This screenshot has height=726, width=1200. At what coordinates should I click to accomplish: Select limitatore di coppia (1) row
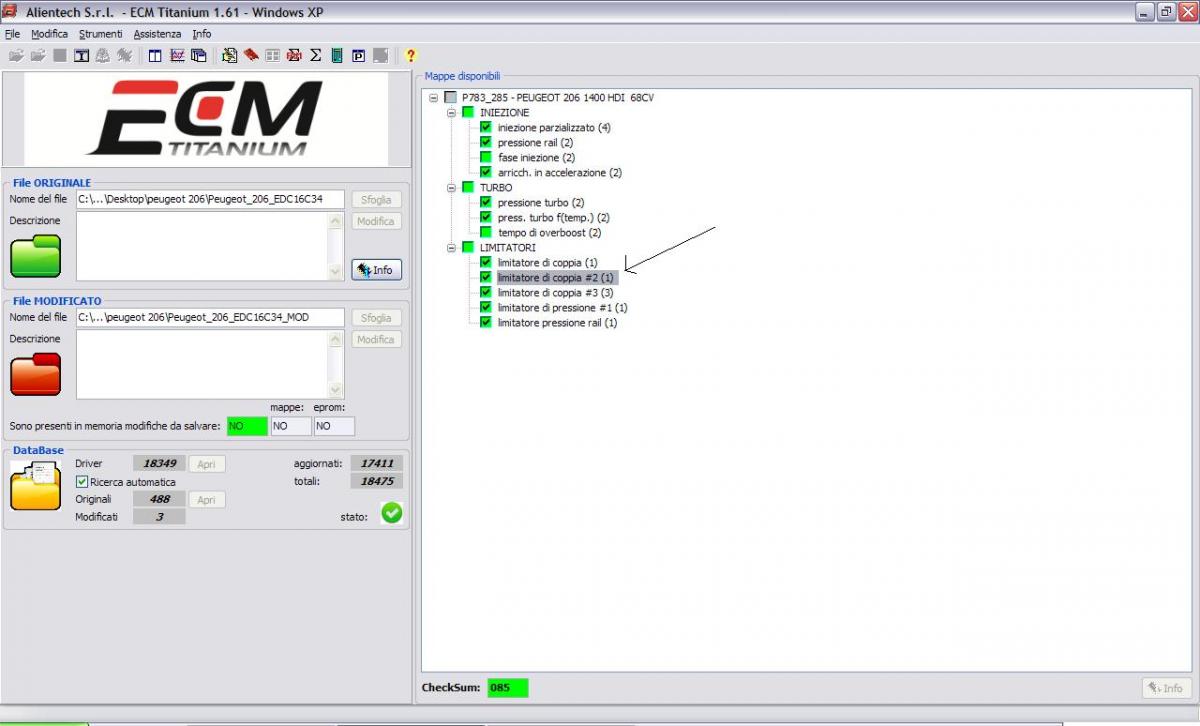click(547, 263)
